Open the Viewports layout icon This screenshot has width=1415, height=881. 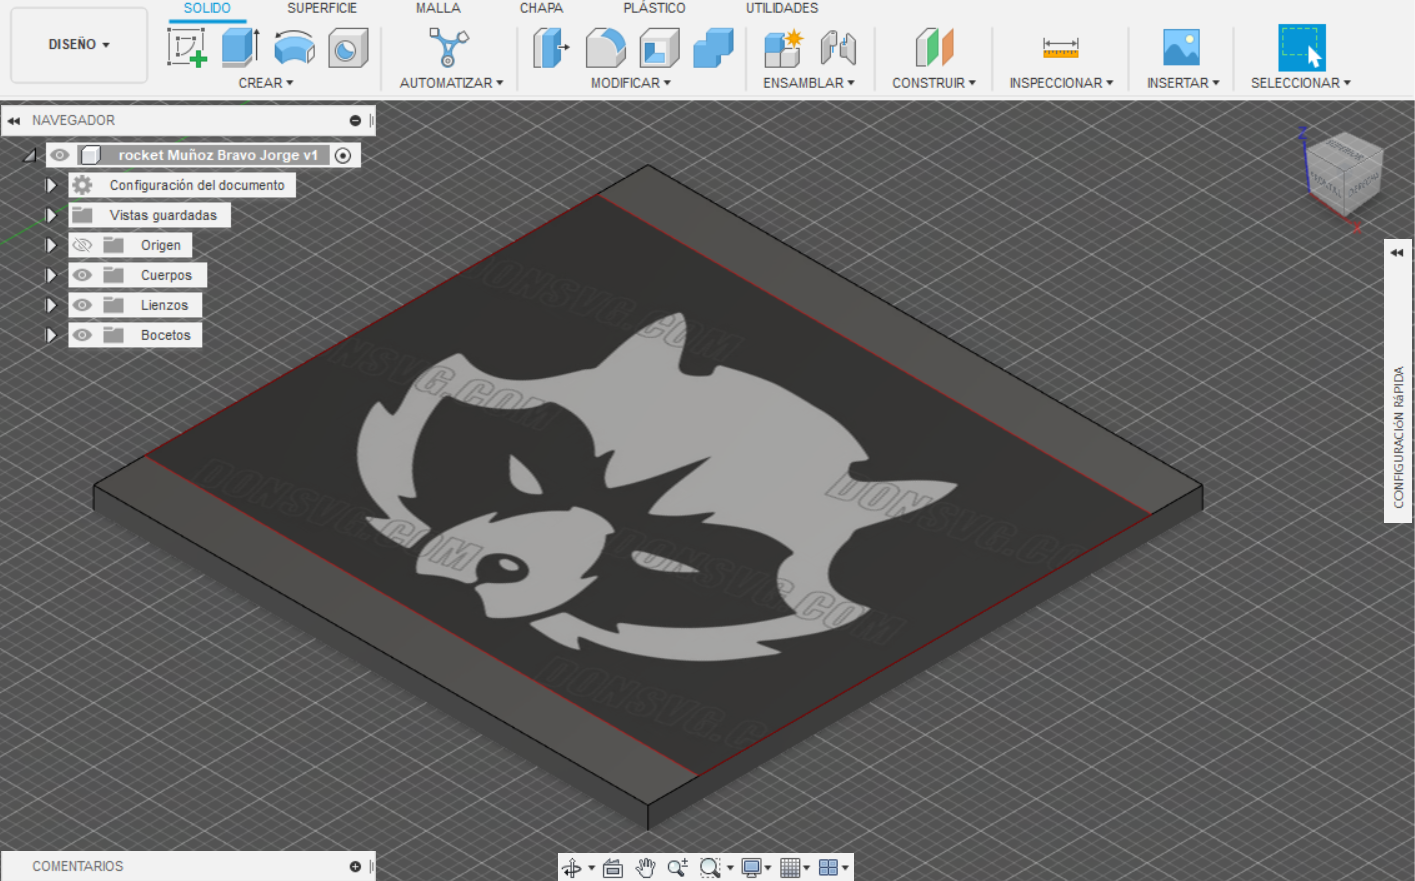[828, 868]
